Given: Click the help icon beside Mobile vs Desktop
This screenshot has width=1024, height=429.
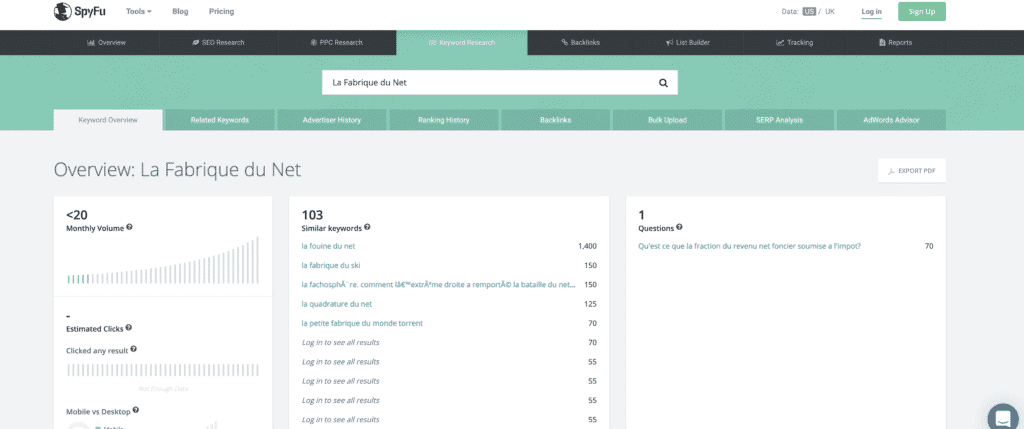Looking at the screenshot, I should (136, 409).
